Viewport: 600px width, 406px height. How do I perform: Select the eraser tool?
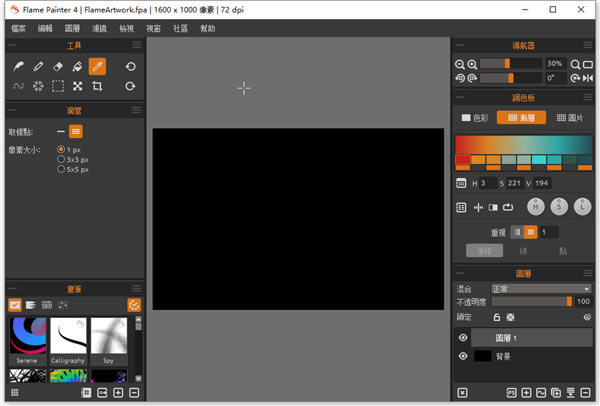57,66
